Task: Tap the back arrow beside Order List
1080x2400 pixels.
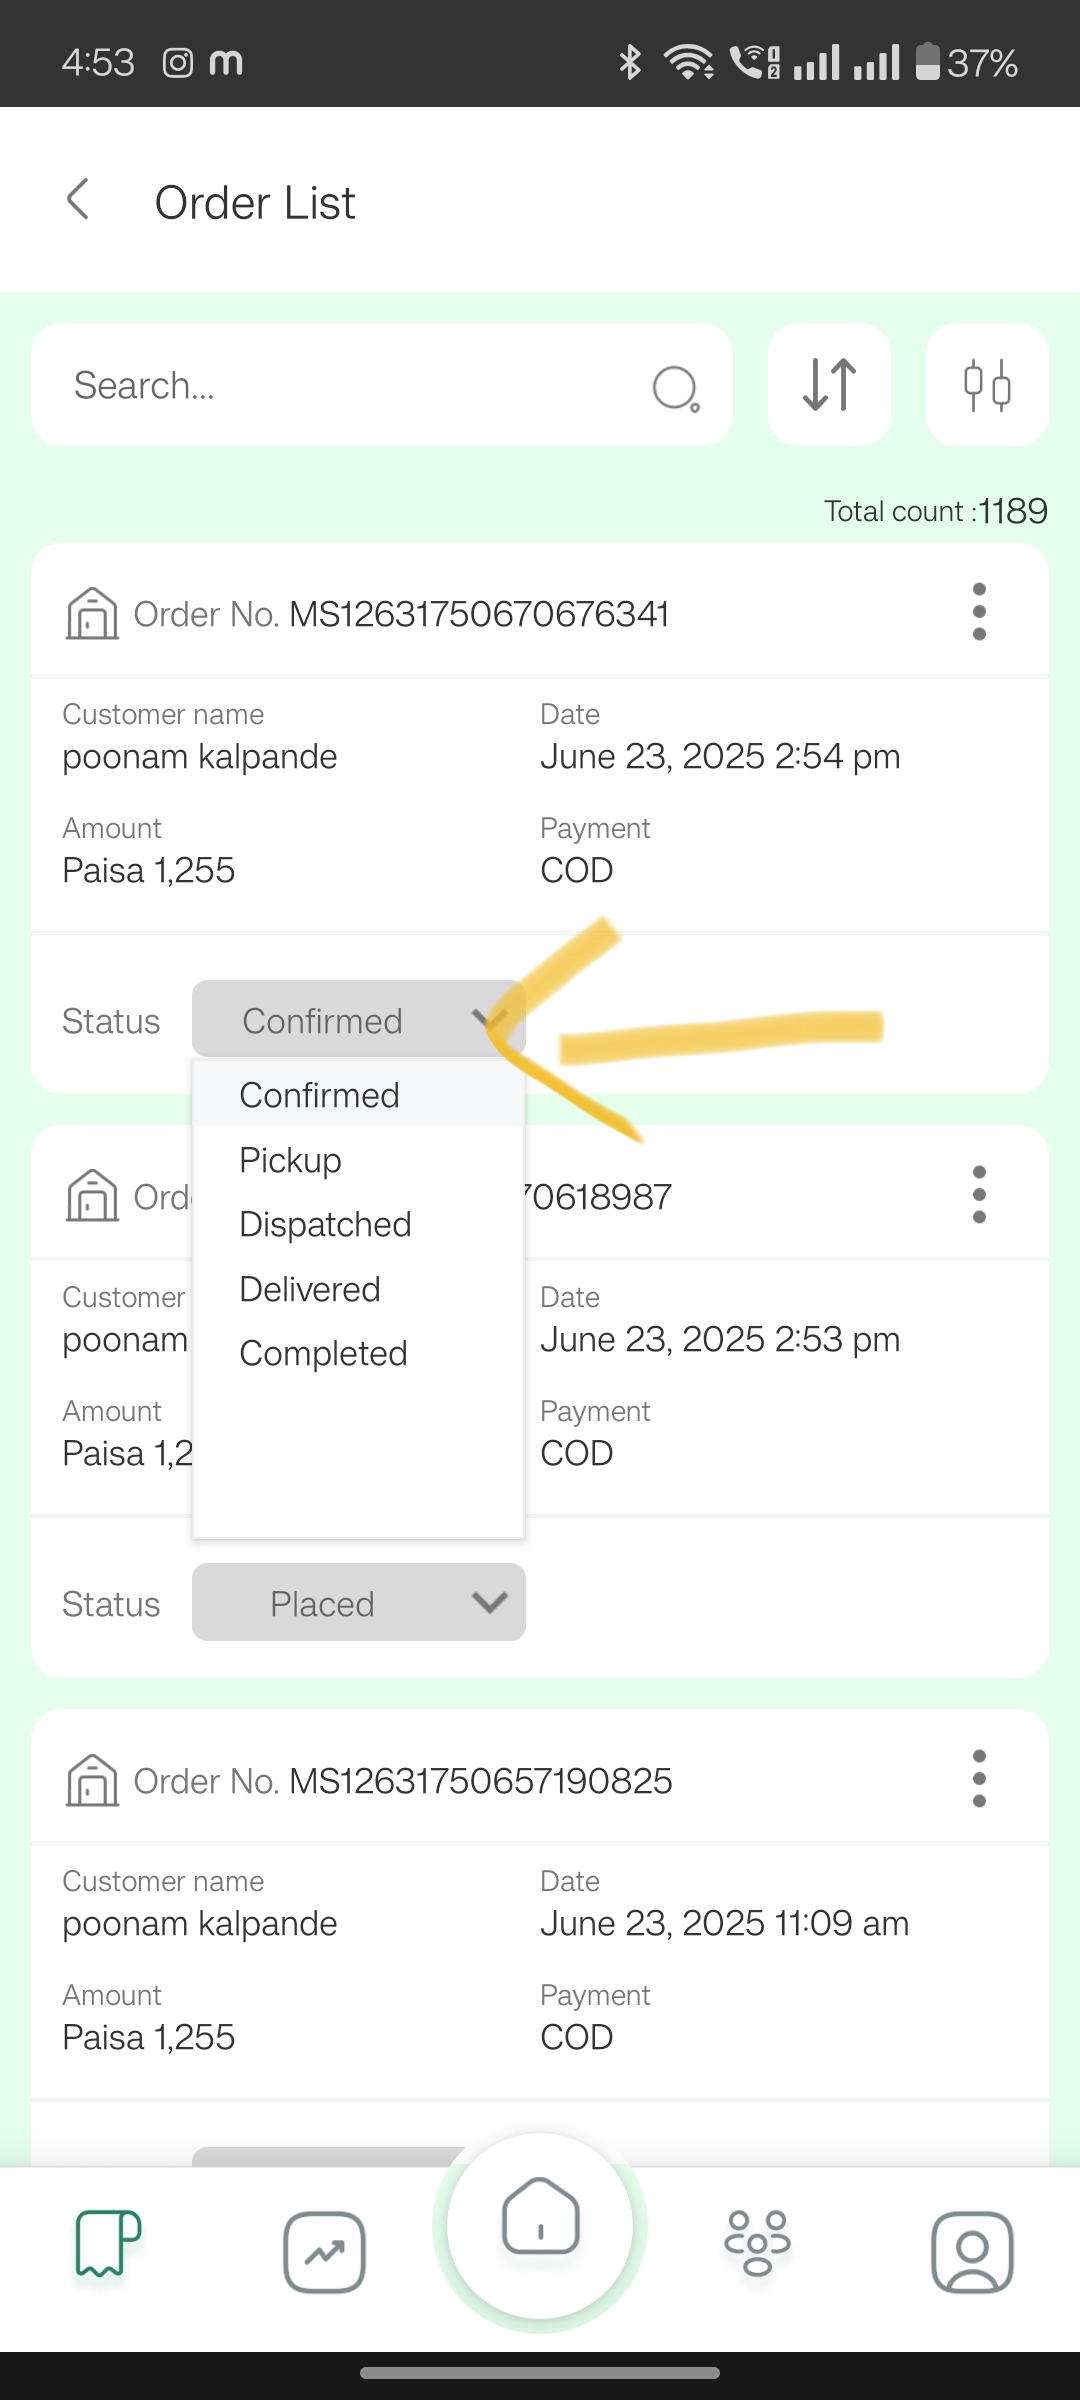Action: (78, 199)
